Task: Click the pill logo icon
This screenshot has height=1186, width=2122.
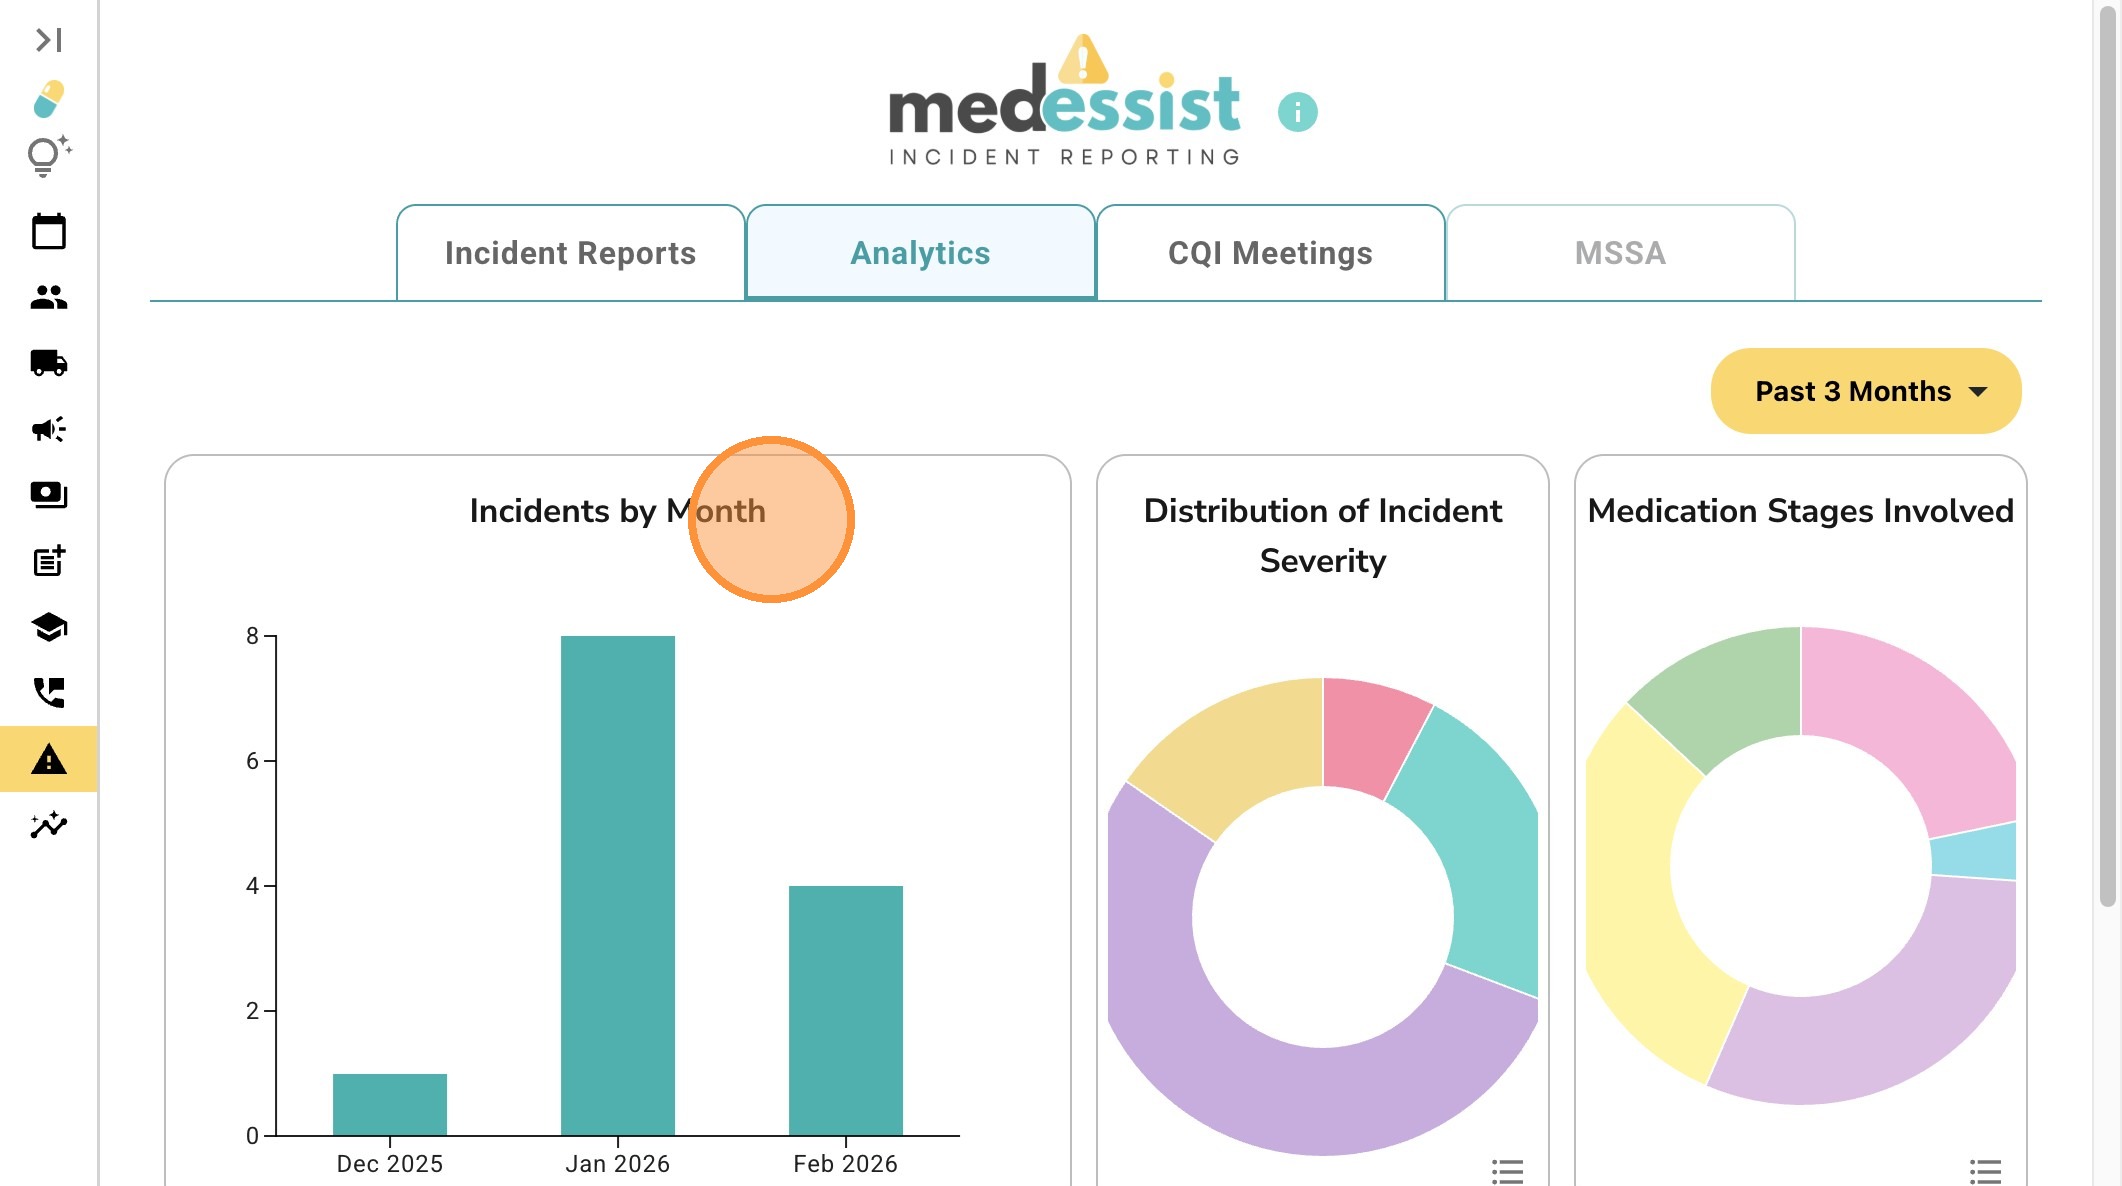Action: 48,99
